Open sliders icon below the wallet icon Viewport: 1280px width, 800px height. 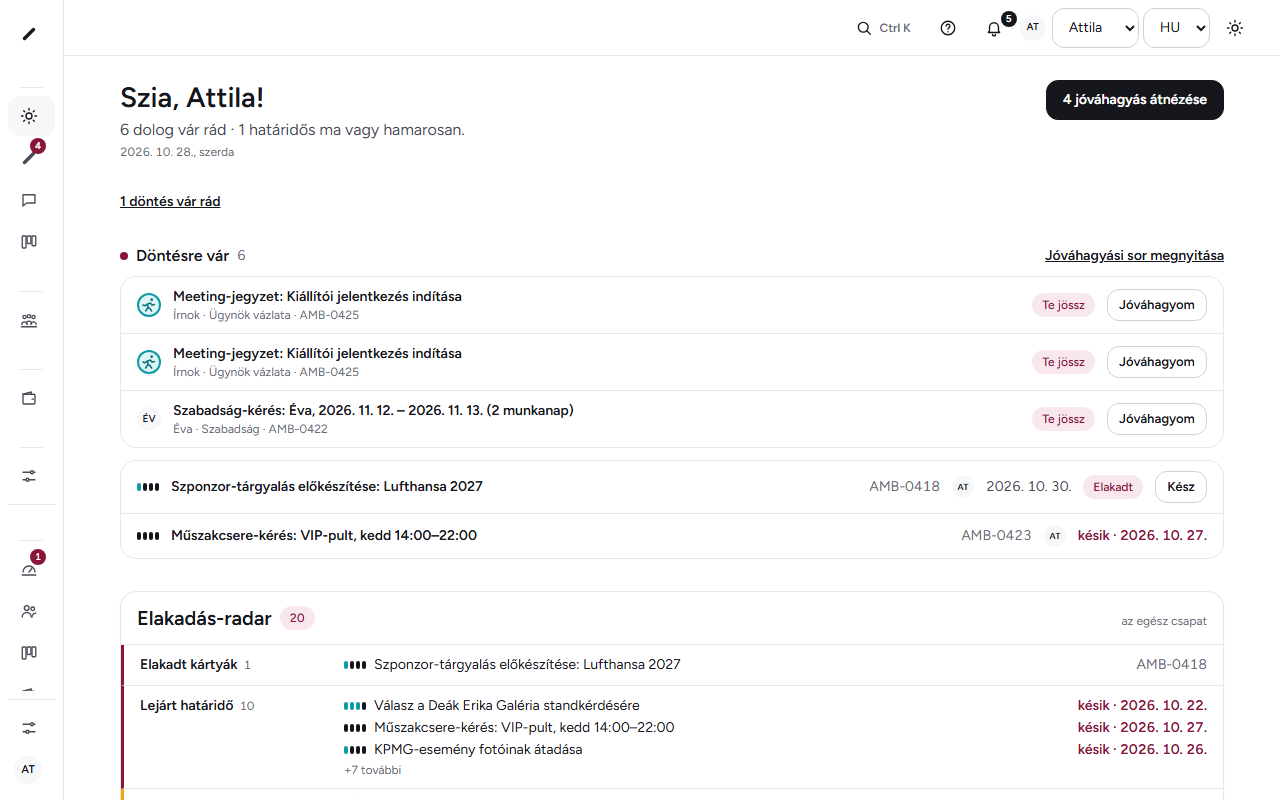click(x=30, y=476)
